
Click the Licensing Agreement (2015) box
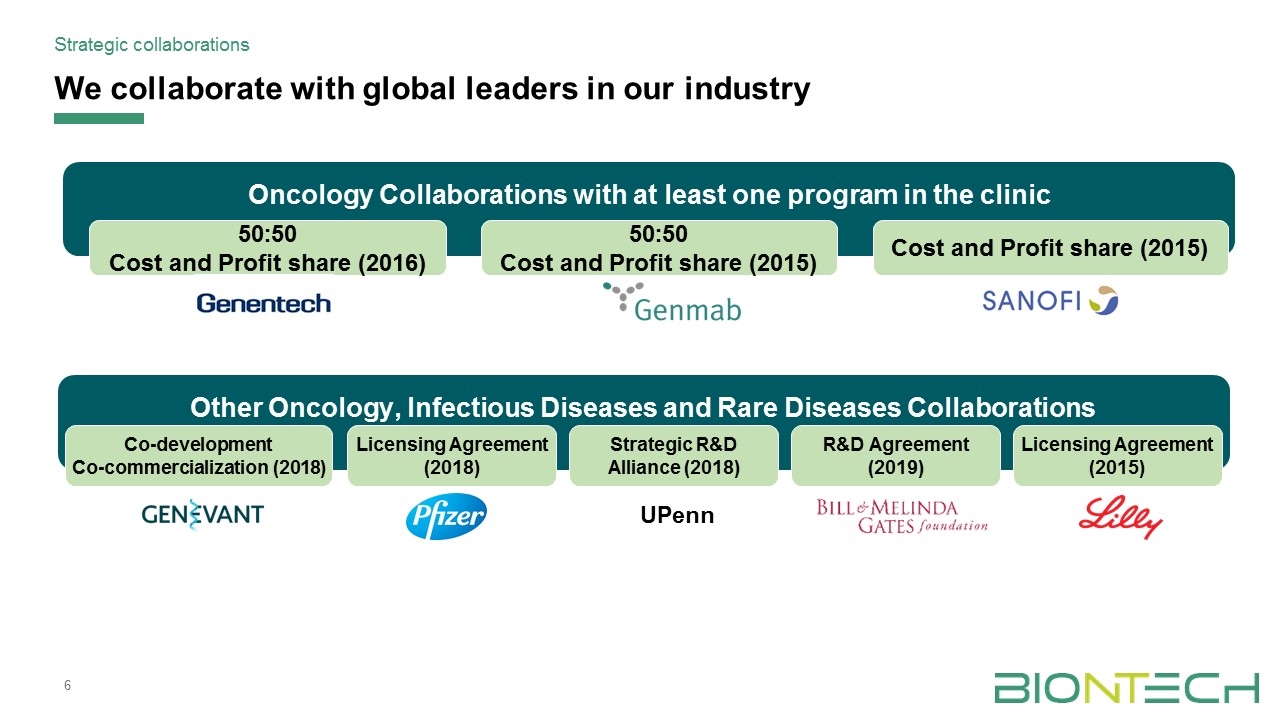click(1117, 456)
